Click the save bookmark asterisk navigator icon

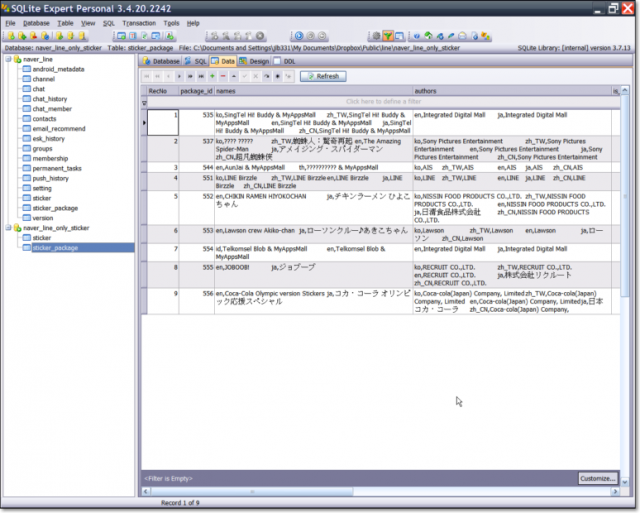(x=278, y=76)
